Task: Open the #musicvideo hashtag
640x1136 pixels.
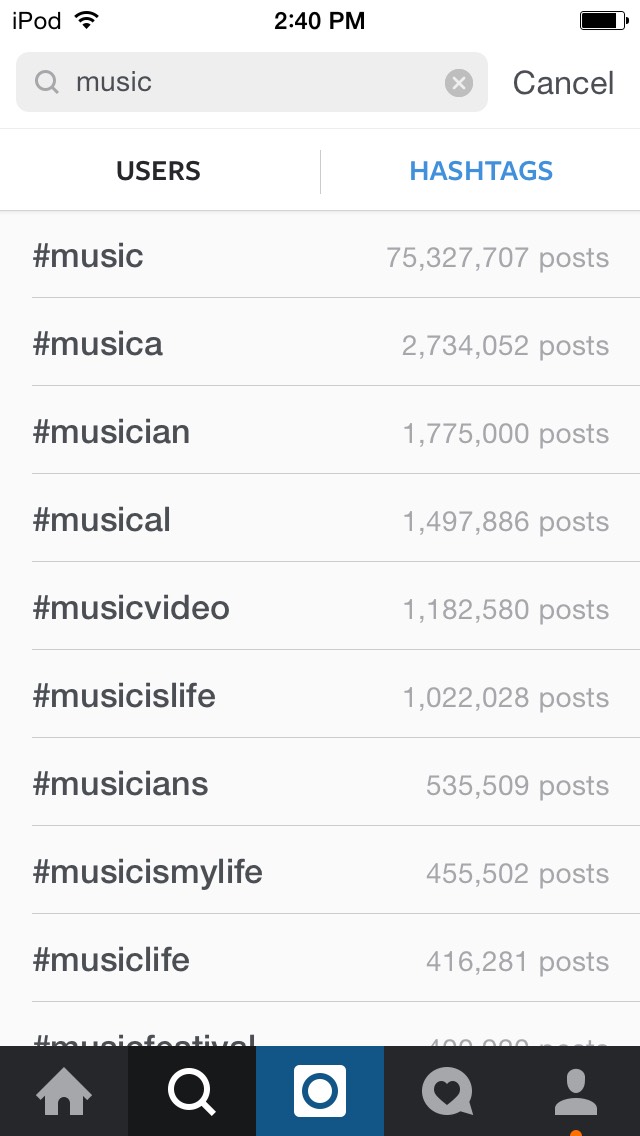Action: tap(320, 608)
